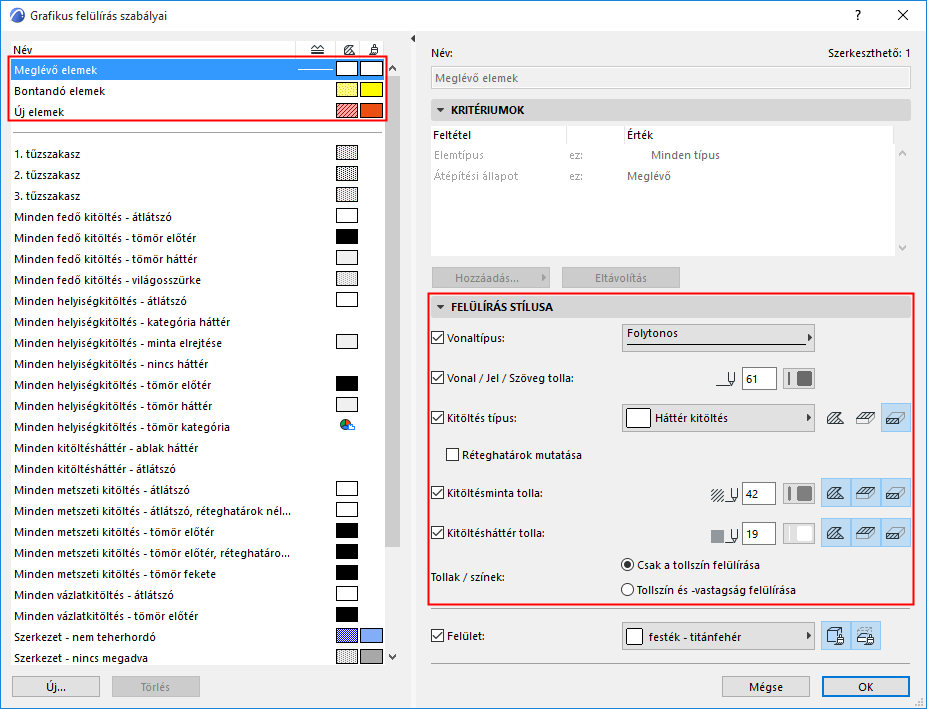Viewport: 927px width, 709px height.
Task: Click the Kitöltésháttér pen square icon
Action: coord(724,535)
